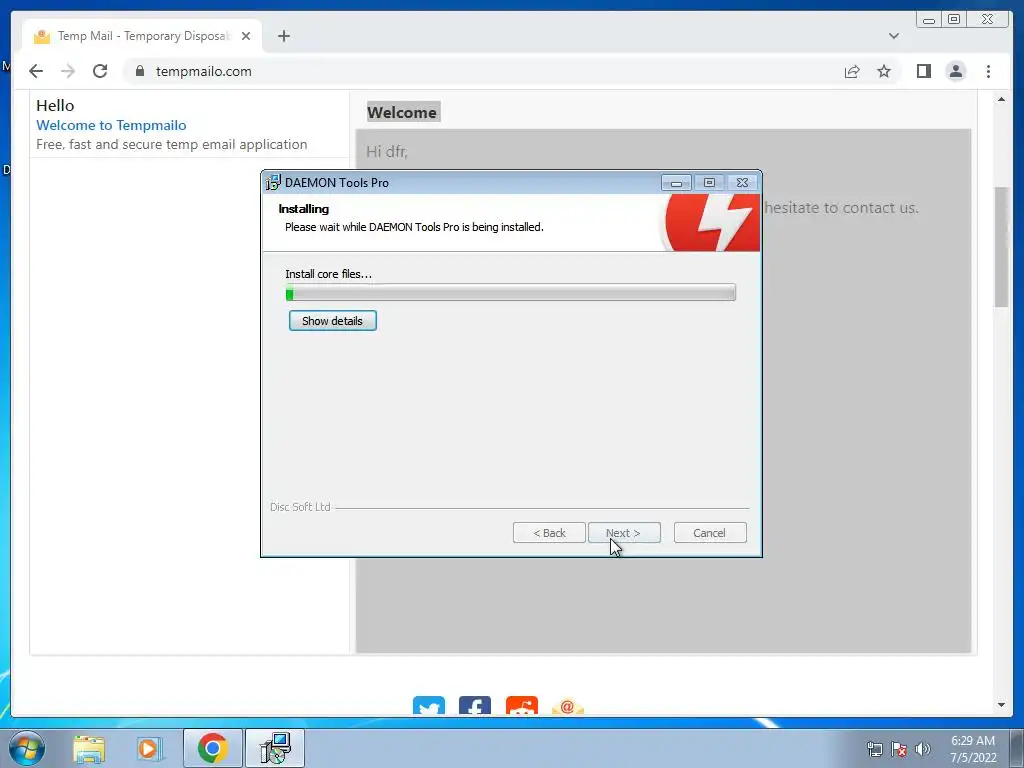Cancel the DAEMON Tools Pro installation
Image resolution: width=1024 pixels, height=768 pixels.
click(709, 533)
